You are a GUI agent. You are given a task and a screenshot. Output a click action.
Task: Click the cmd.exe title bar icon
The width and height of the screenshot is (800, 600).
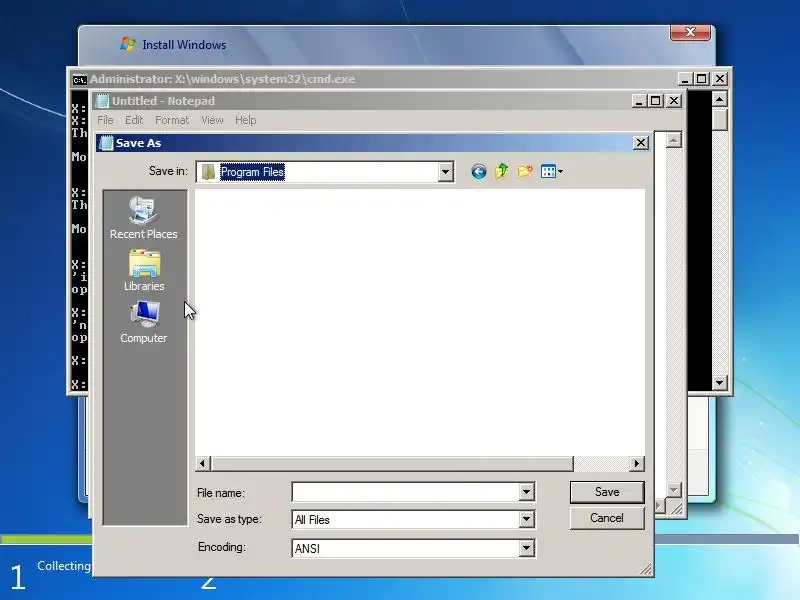(79, 80)
